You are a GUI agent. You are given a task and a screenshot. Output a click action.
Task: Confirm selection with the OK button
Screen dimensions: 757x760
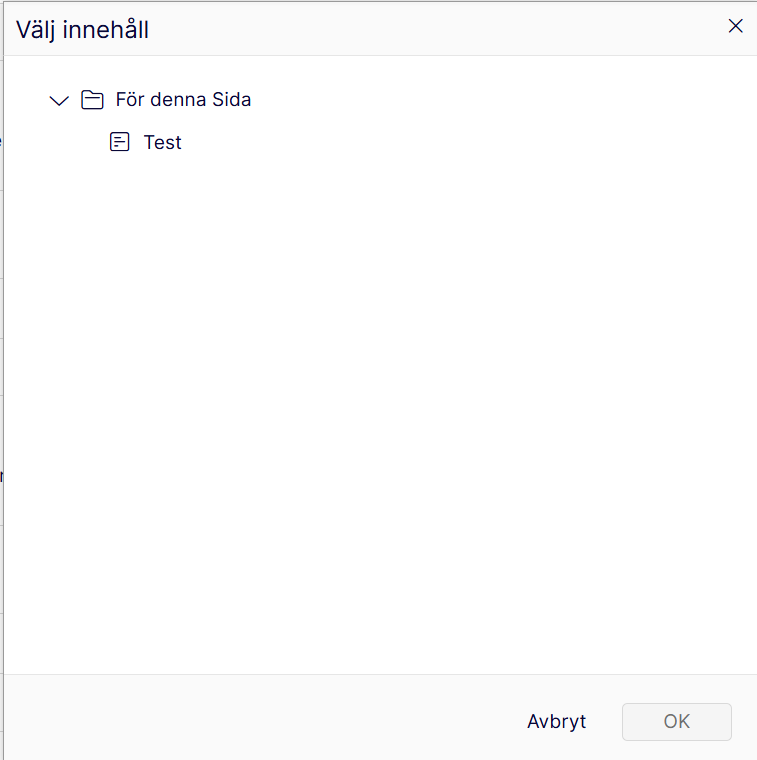tap(676, 721)
